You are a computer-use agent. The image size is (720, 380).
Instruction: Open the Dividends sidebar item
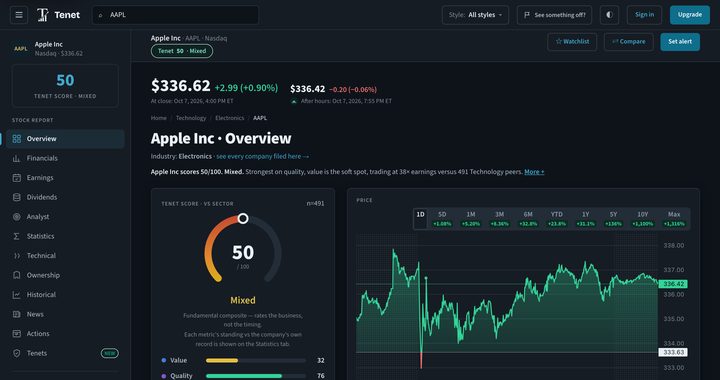click(x=65, y=197)
